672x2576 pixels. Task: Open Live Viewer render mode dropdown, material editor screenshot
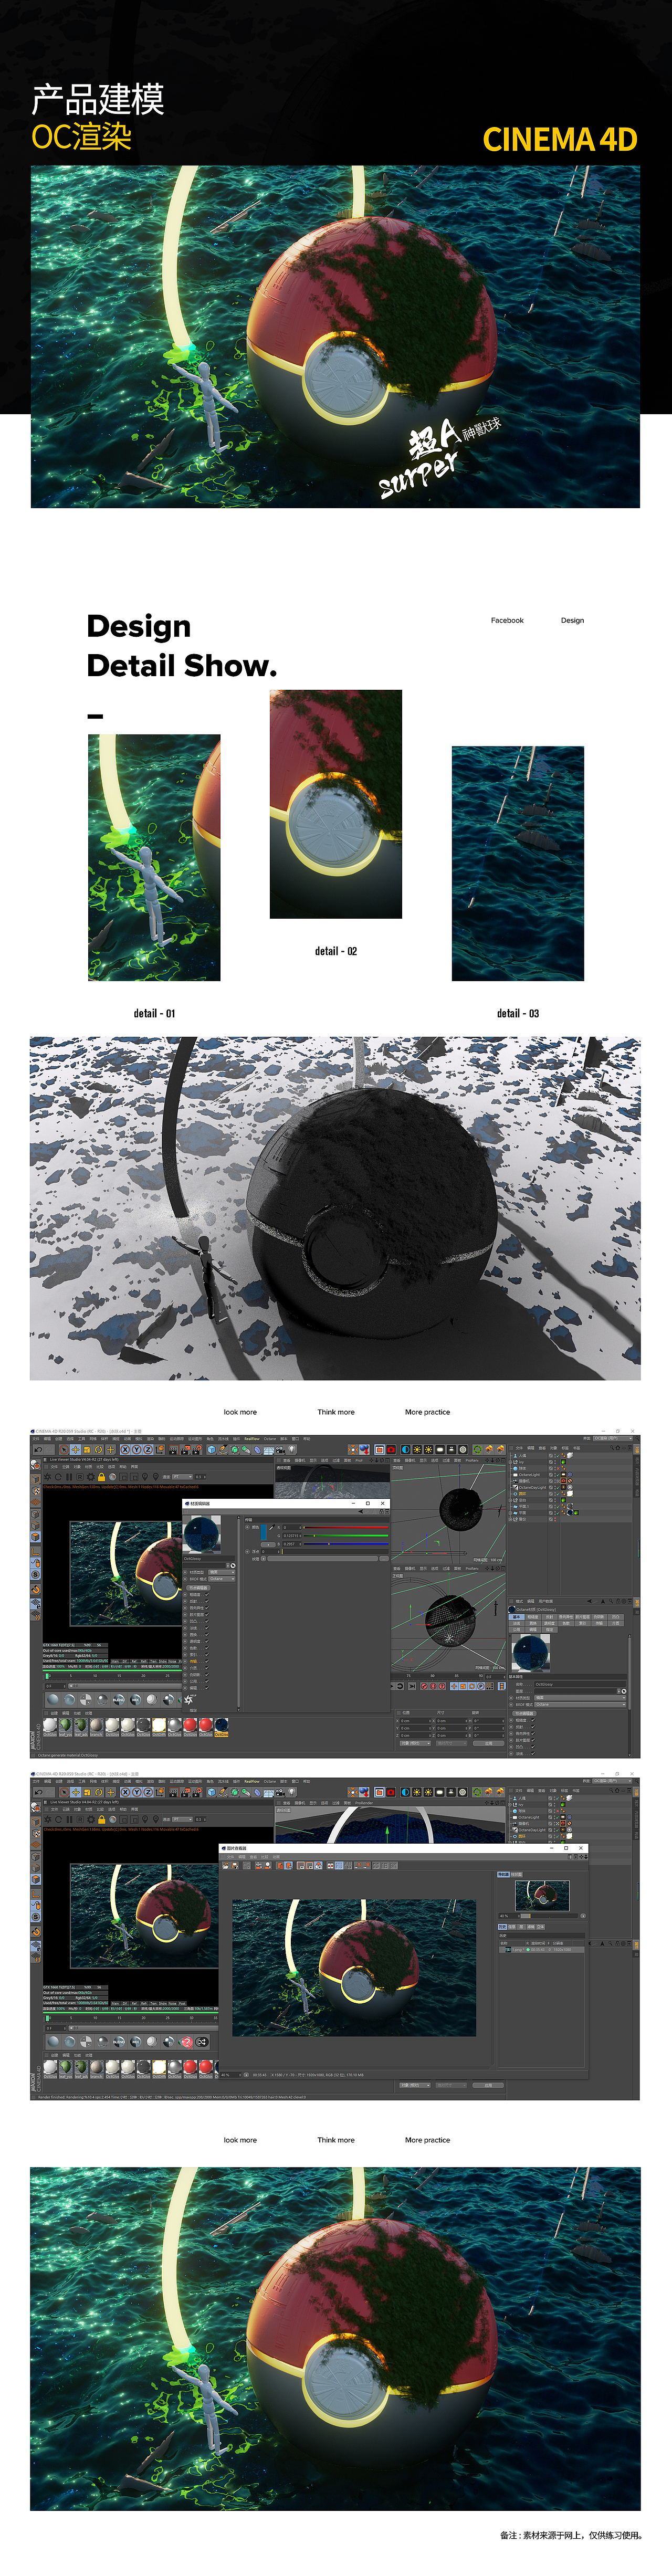(x=181, y=1476)
